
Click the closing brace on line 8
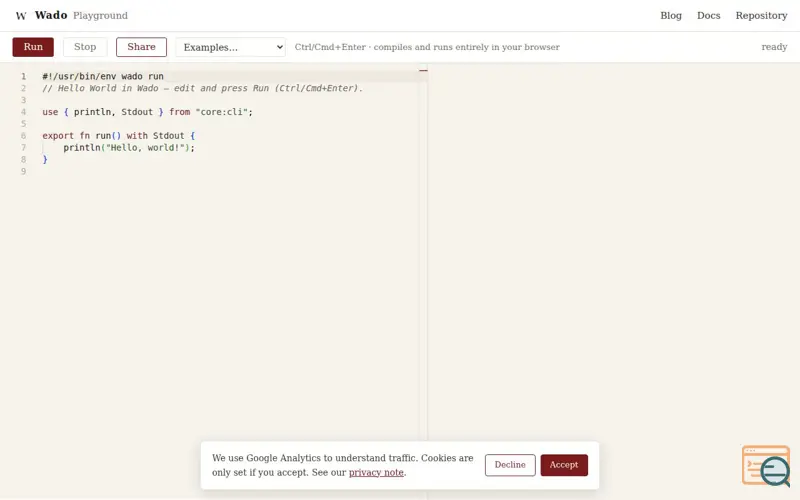pos(45,159)
